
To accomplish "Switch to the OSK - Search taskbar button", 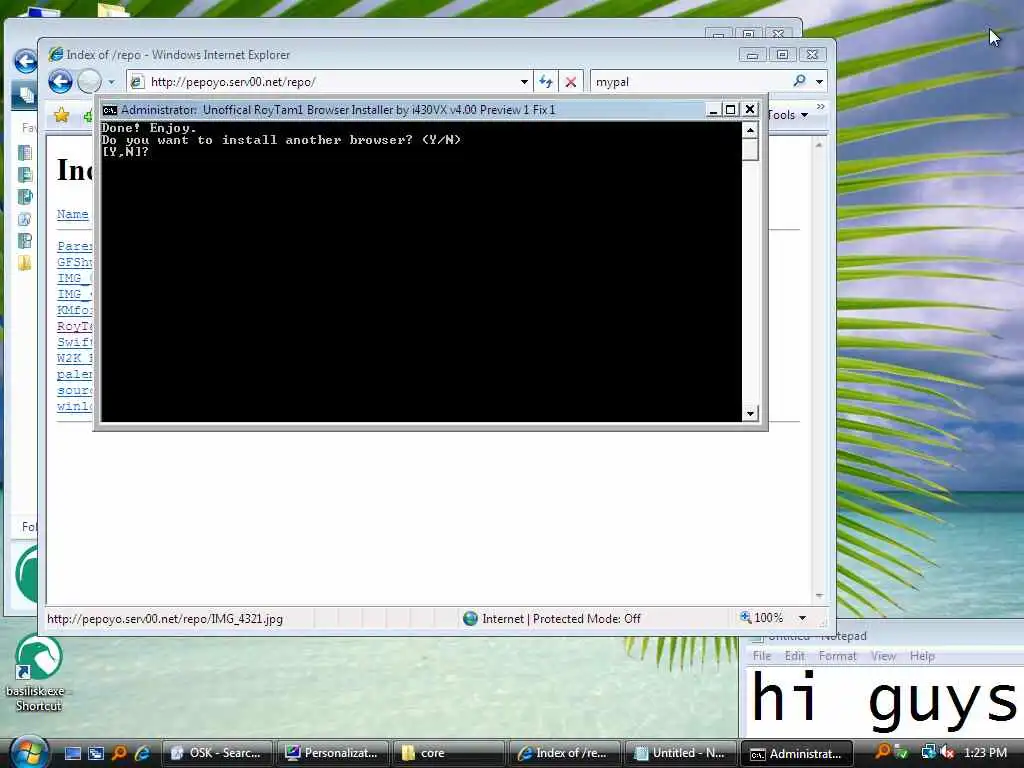I will pos(217,753).
